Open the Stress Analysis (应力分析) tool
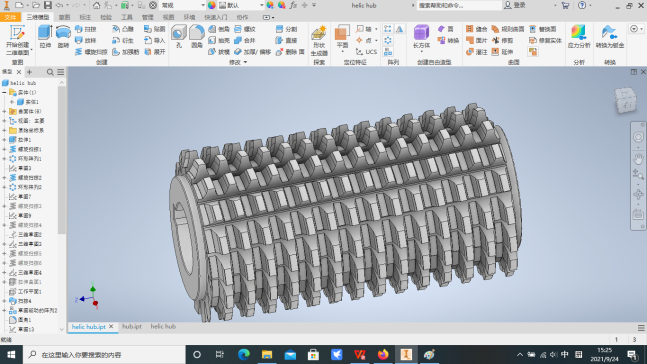Image resolution: width=647 pixels, height=364 pixels. pyautogui.click(x=579, y=37)
